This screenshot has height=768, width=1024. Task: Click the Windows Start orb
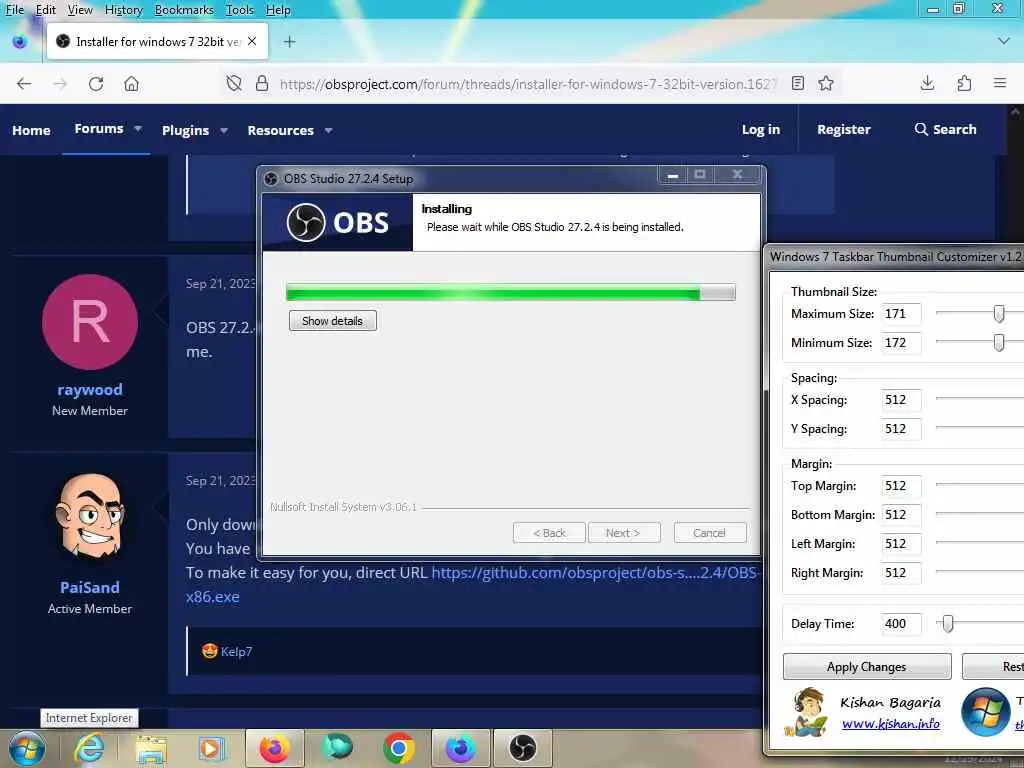click(x=27, y=748)
